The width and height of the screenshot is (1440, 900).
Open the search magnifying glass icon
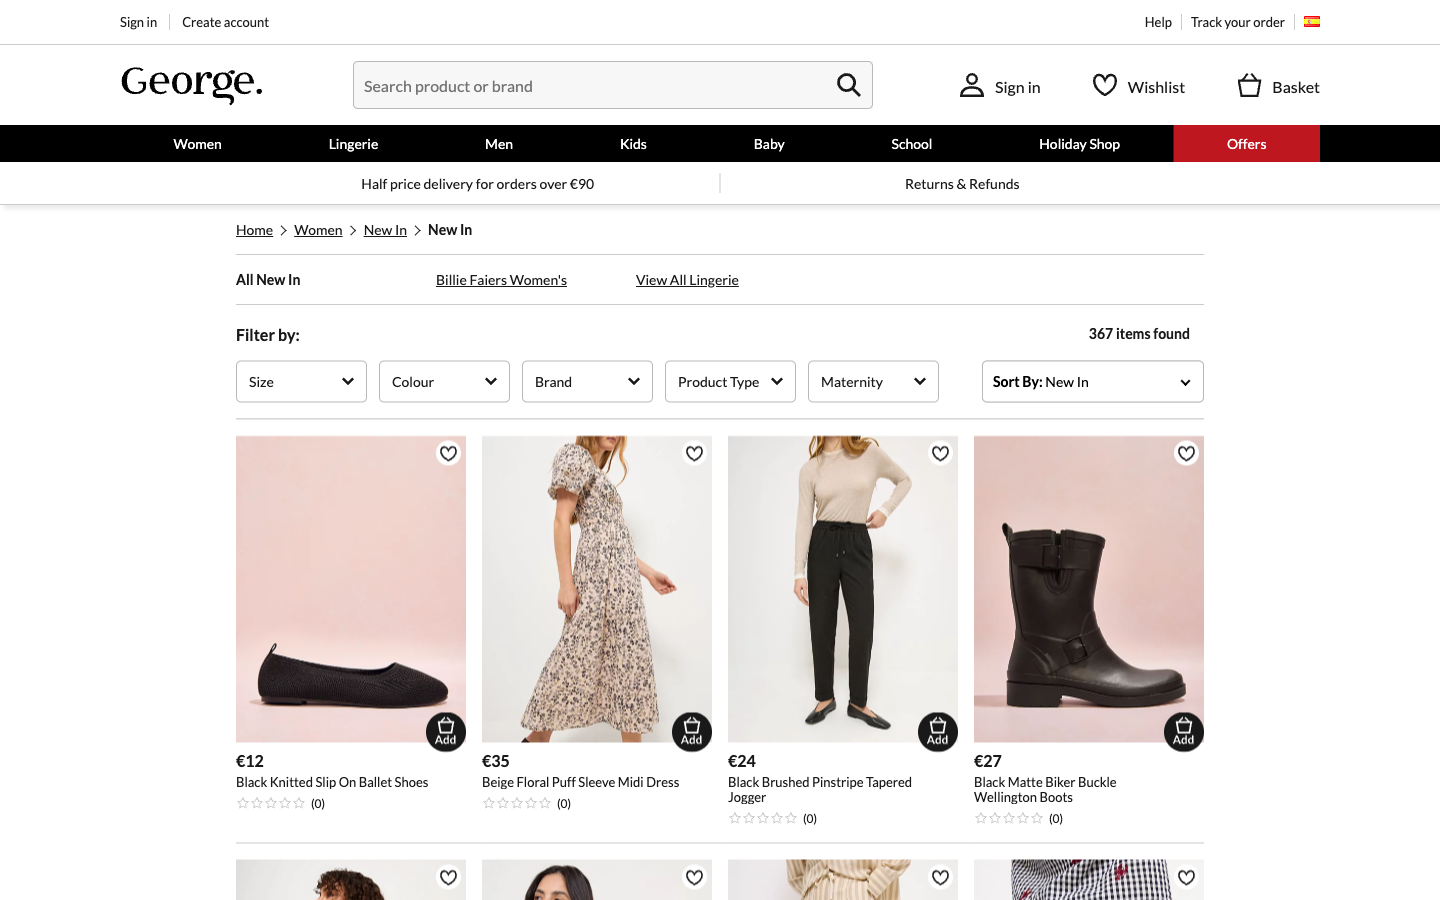tap(848, 85)
